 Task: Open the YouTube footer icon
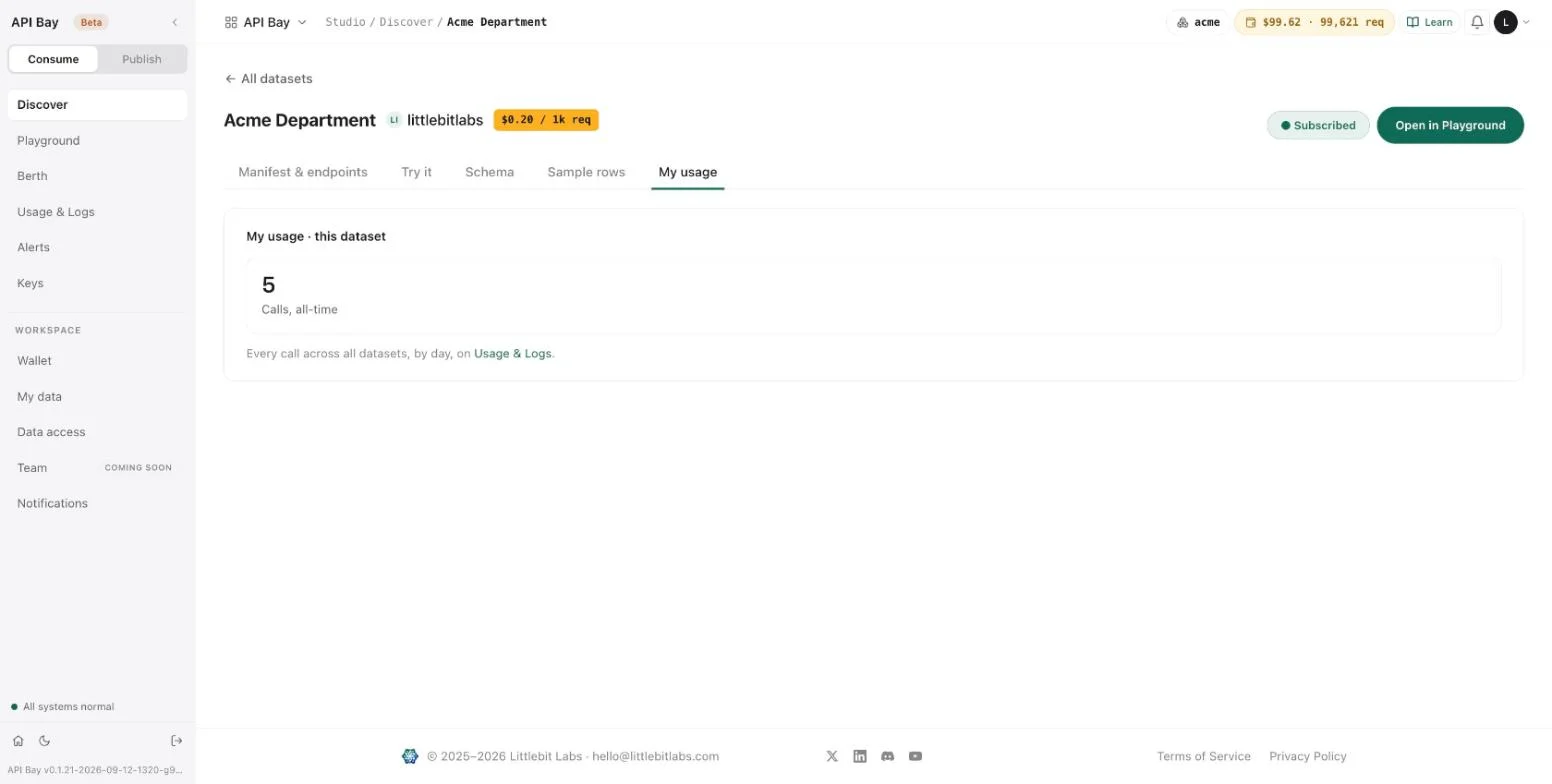[915, 756]
